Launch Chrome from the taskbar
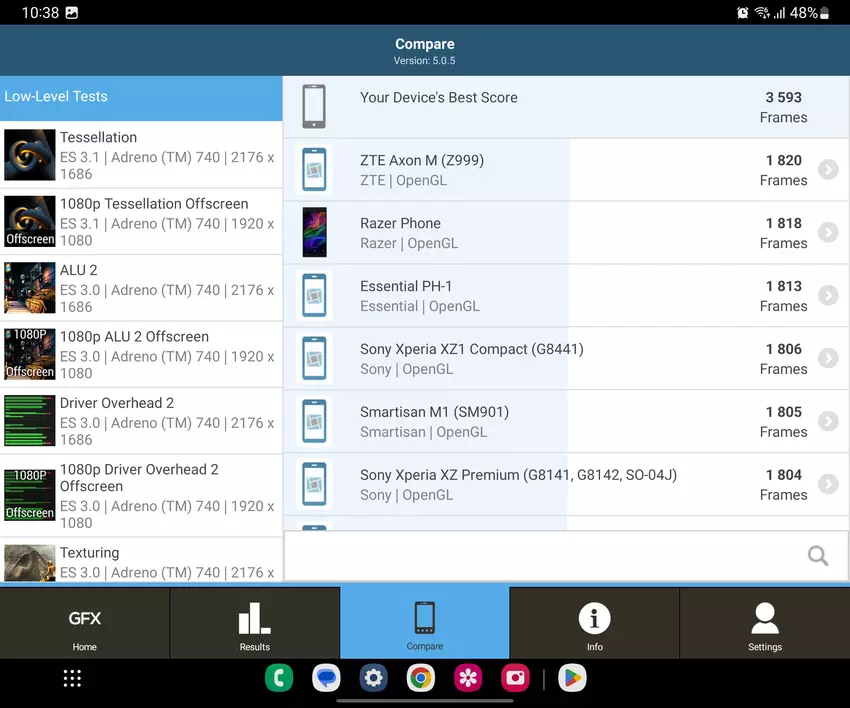This screenshot has height=708, width=850. tap(421, 678)
